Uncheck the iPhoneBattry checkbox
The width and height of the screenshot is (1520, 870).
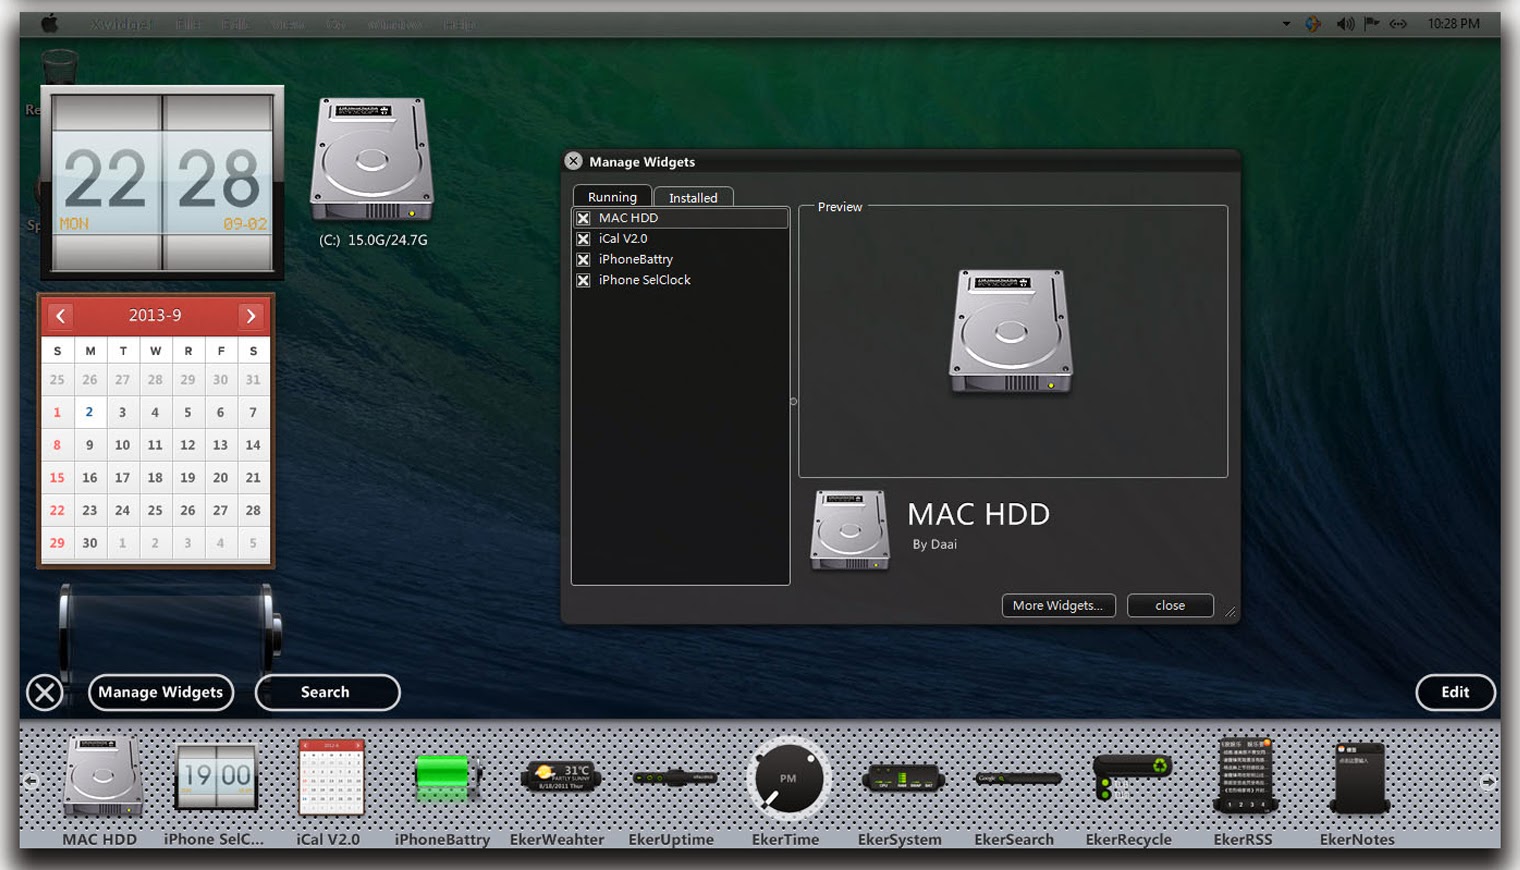click(583, 260)
